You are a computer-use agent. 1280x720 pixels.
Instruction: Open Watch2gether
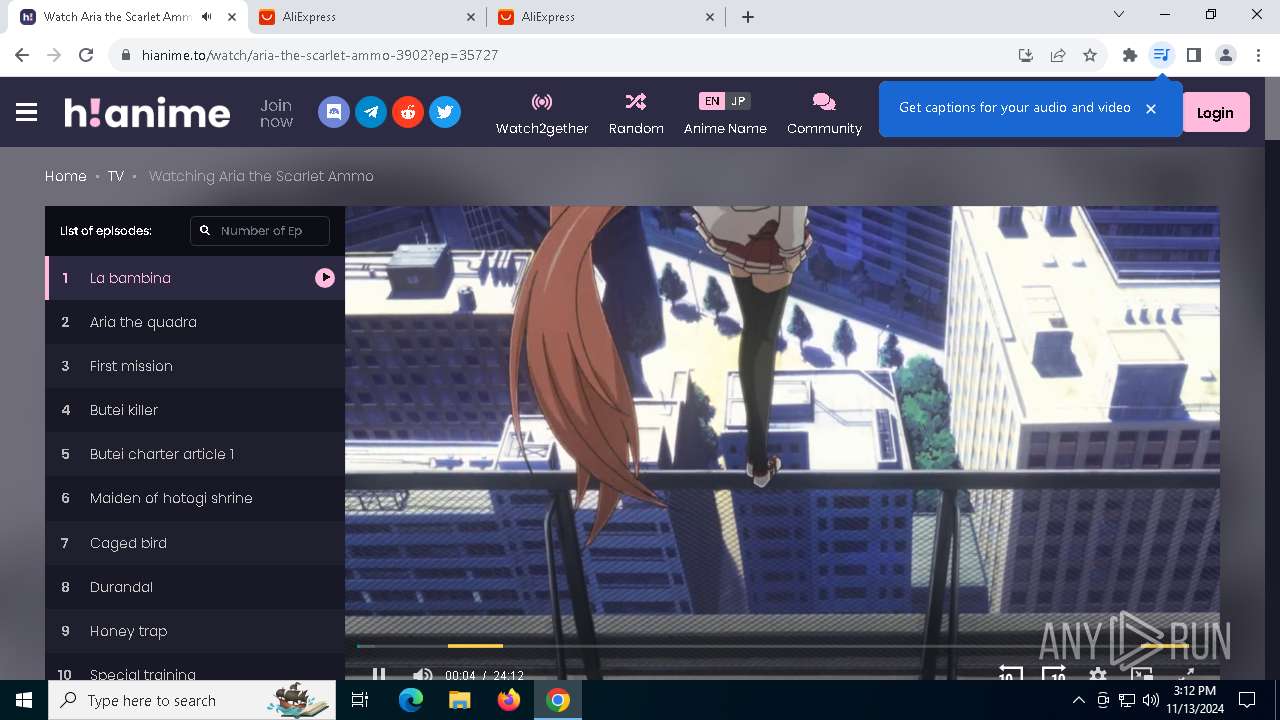coord(542,113)
